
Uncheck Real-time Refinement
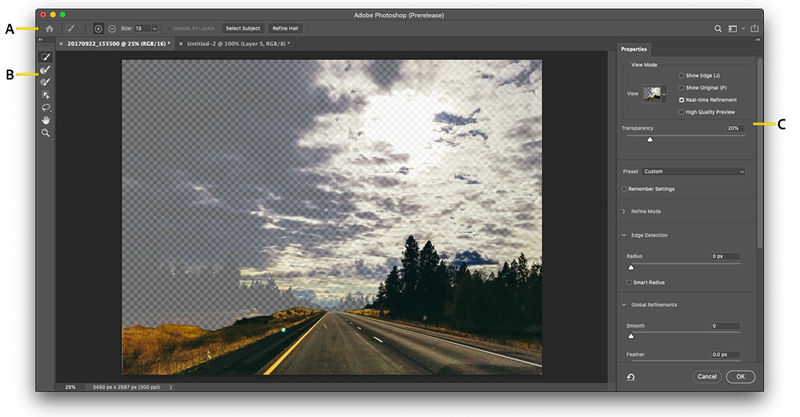tap(681, 100)
